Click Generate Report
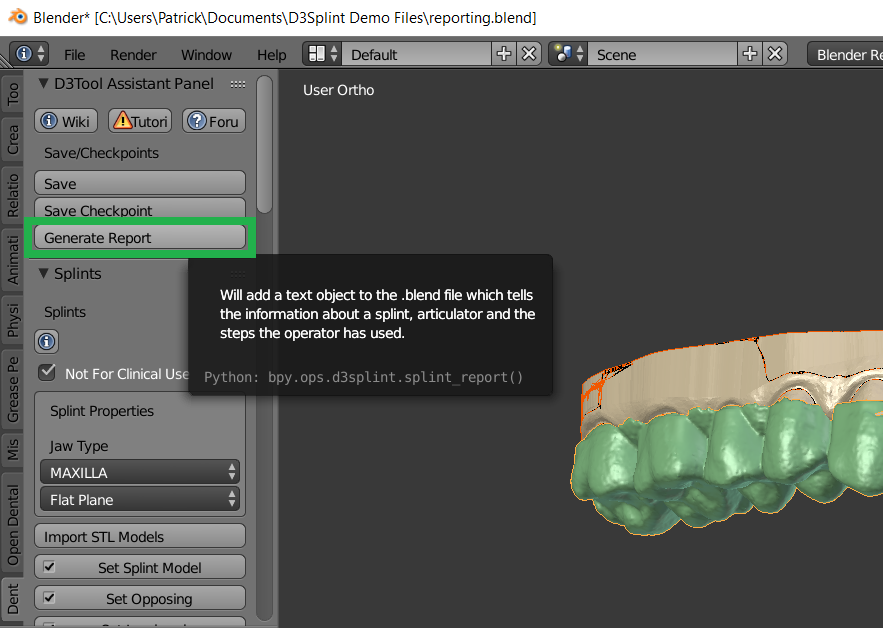Viewport: 883px width, 628px height. 140,238
